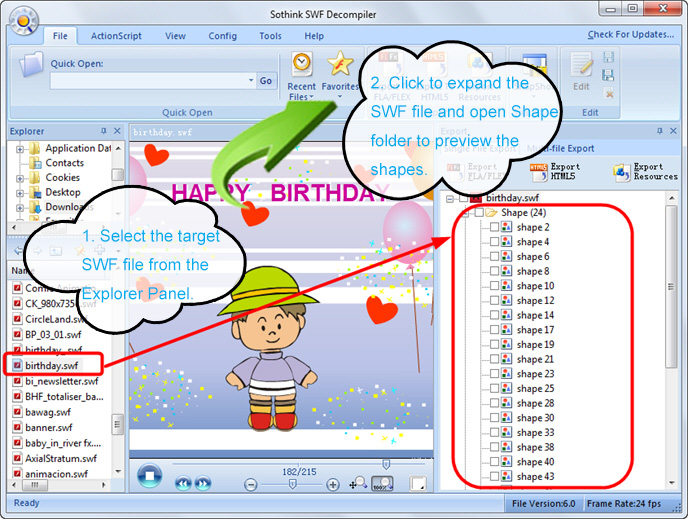Viewport: 688px width, 519px height.
Task: Click the second save icon in Edit group
Action: tap(609, 75)
